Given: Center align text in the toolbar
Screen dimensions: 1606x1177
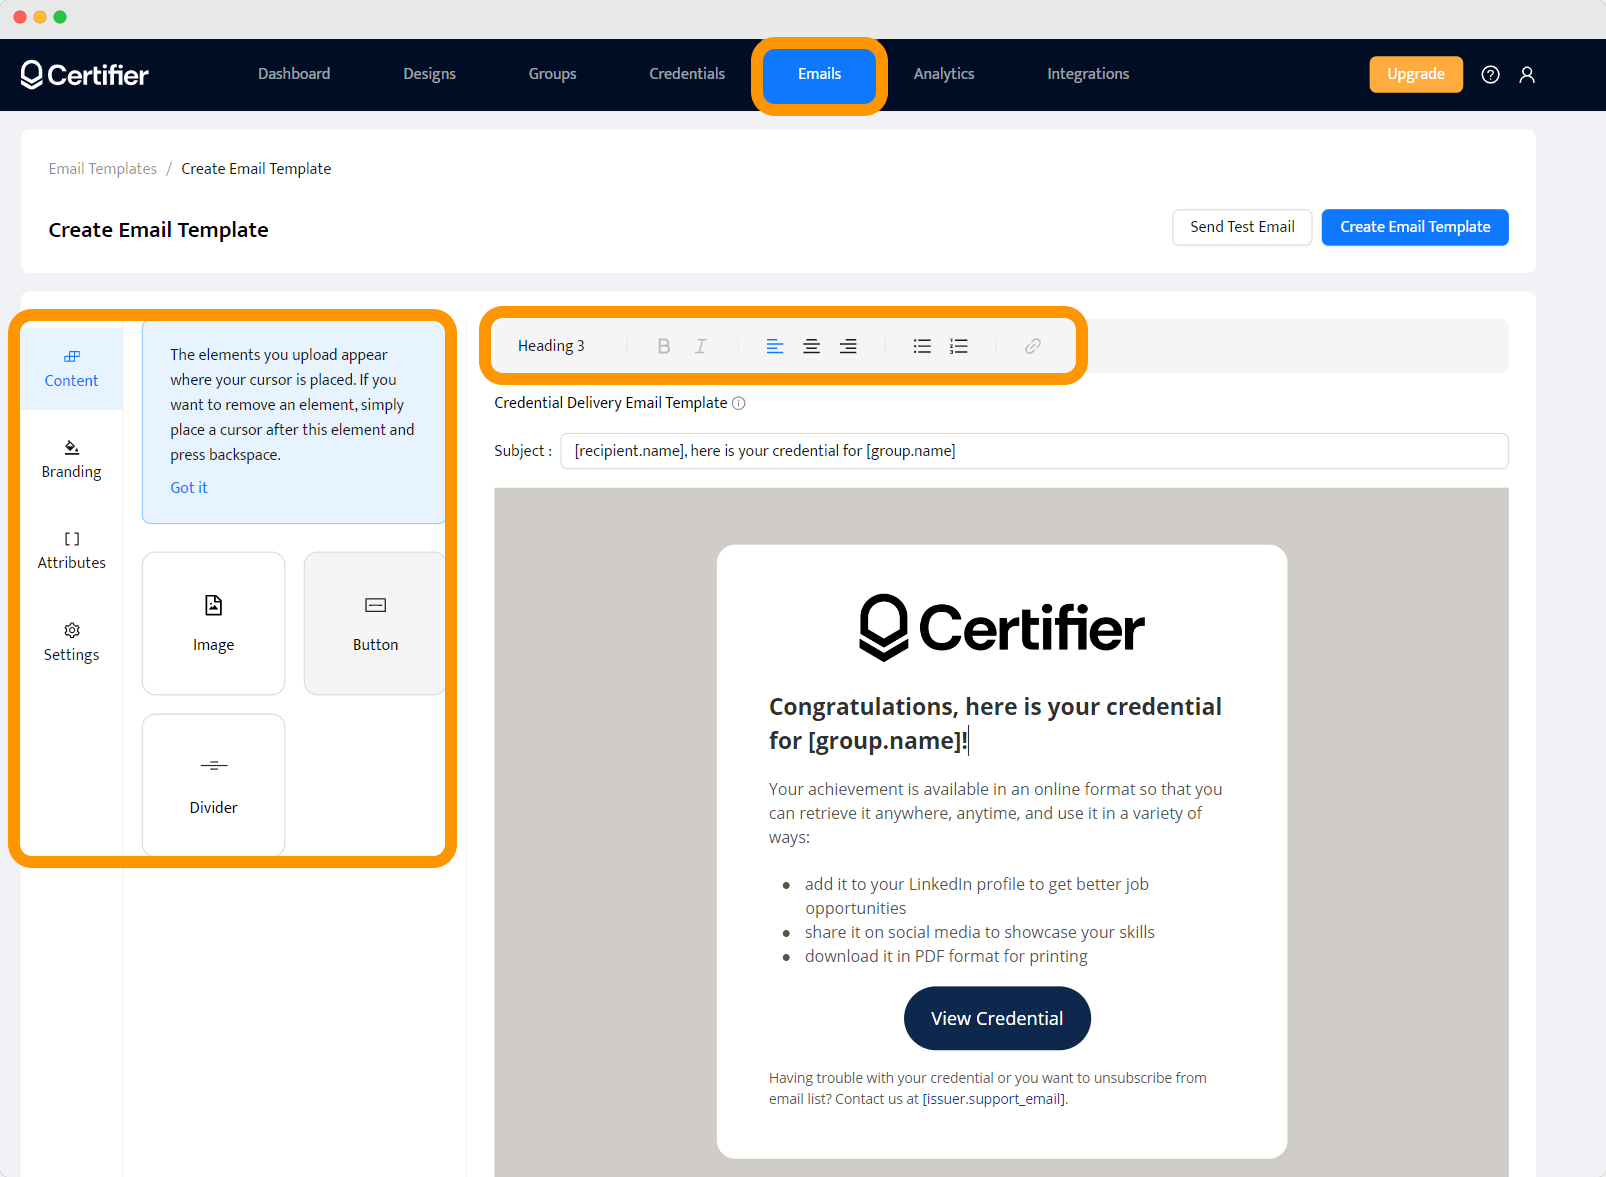Looking at the screenshot, I should [812, 346].
